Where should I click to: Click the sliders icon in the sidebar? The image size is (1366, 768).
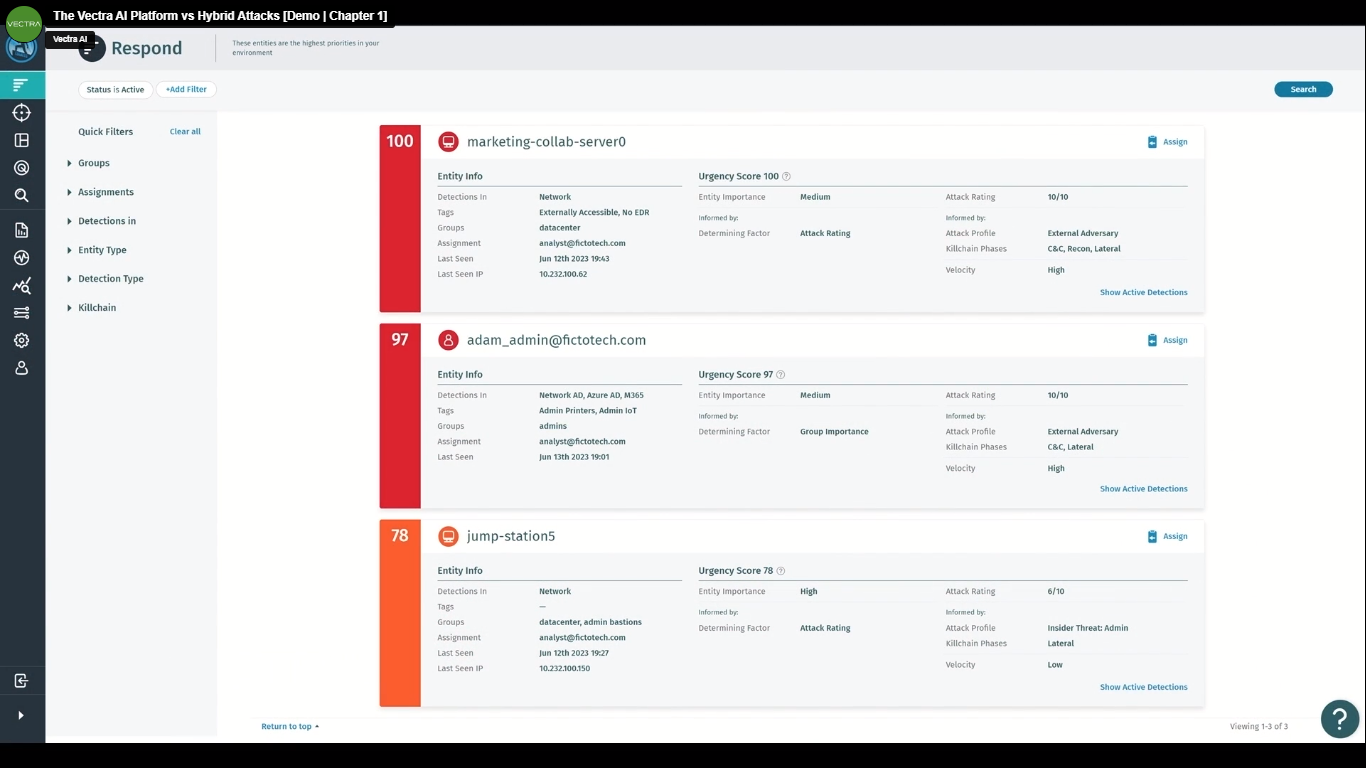pos(22,313)
